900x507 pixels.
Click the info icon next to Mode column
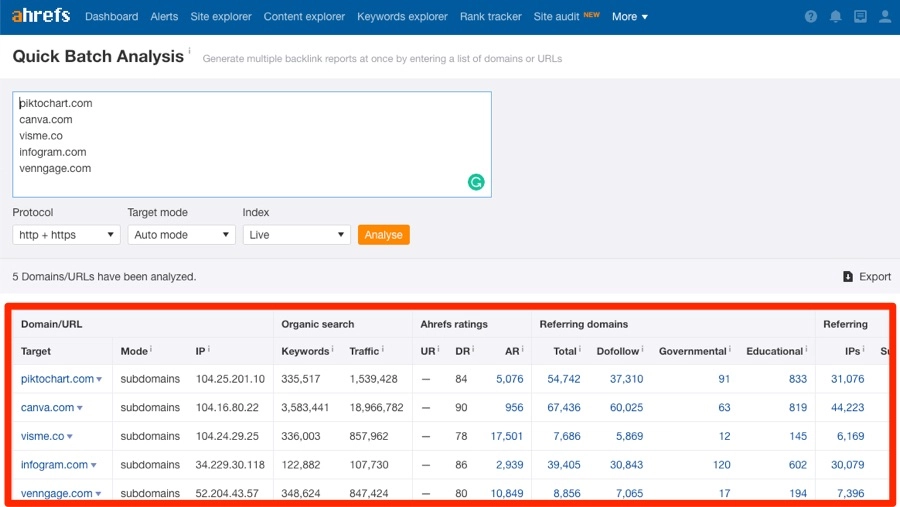[x=151, y=350]
